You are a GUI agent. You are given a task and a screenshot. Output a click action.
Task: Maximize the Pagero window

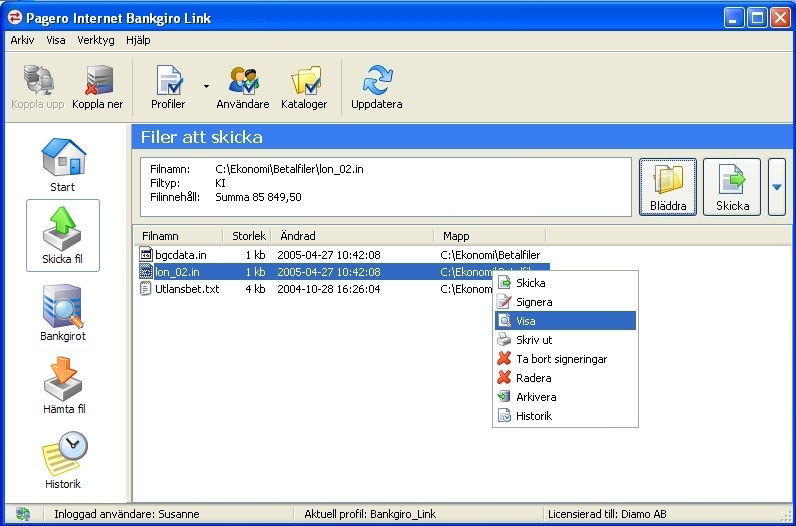pos(757,19)
